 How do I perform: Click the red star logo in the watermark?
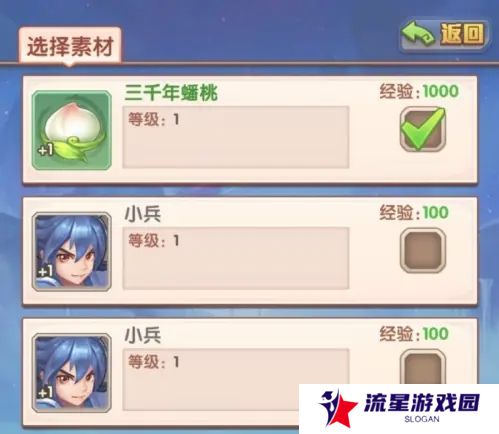(x=338, y=409)
